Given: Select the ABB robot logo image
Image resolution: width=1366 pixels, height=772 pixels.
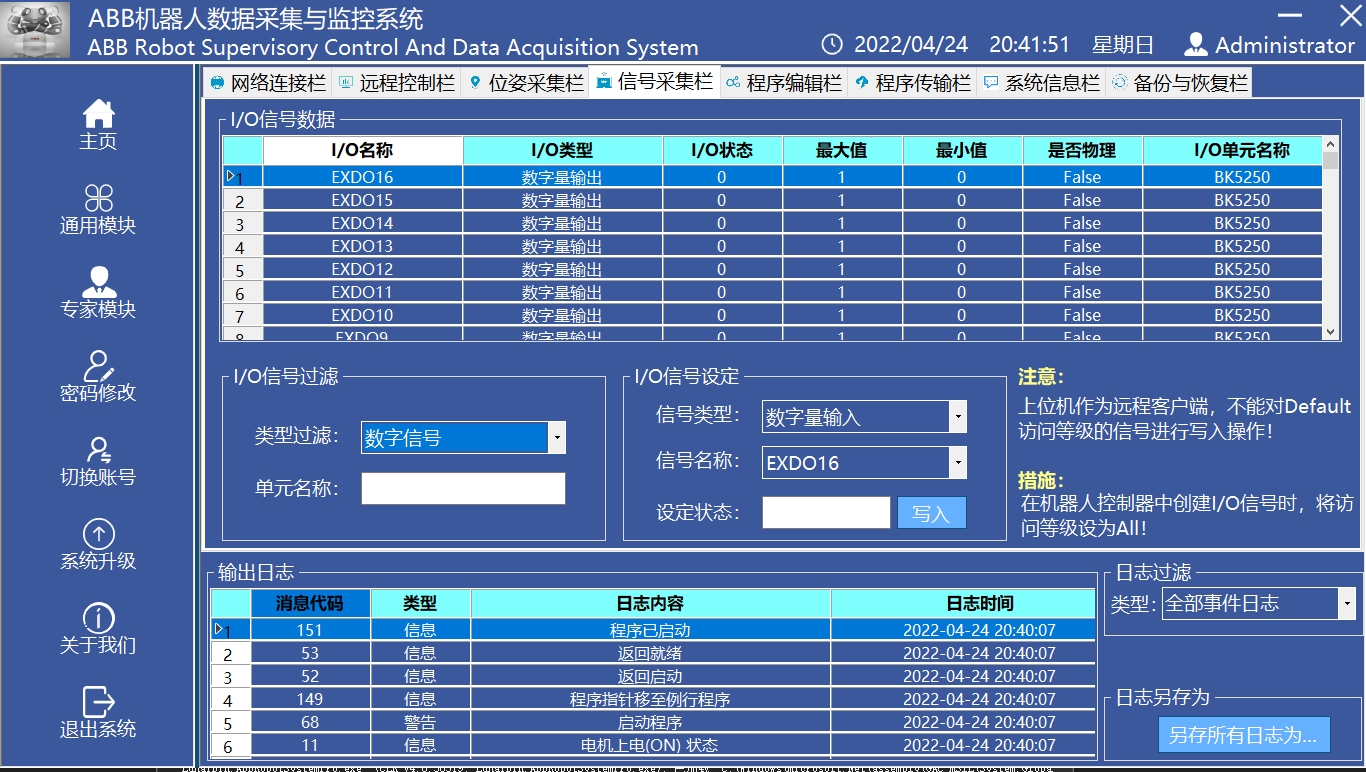Looking at the screenshot, I should 36,31.
